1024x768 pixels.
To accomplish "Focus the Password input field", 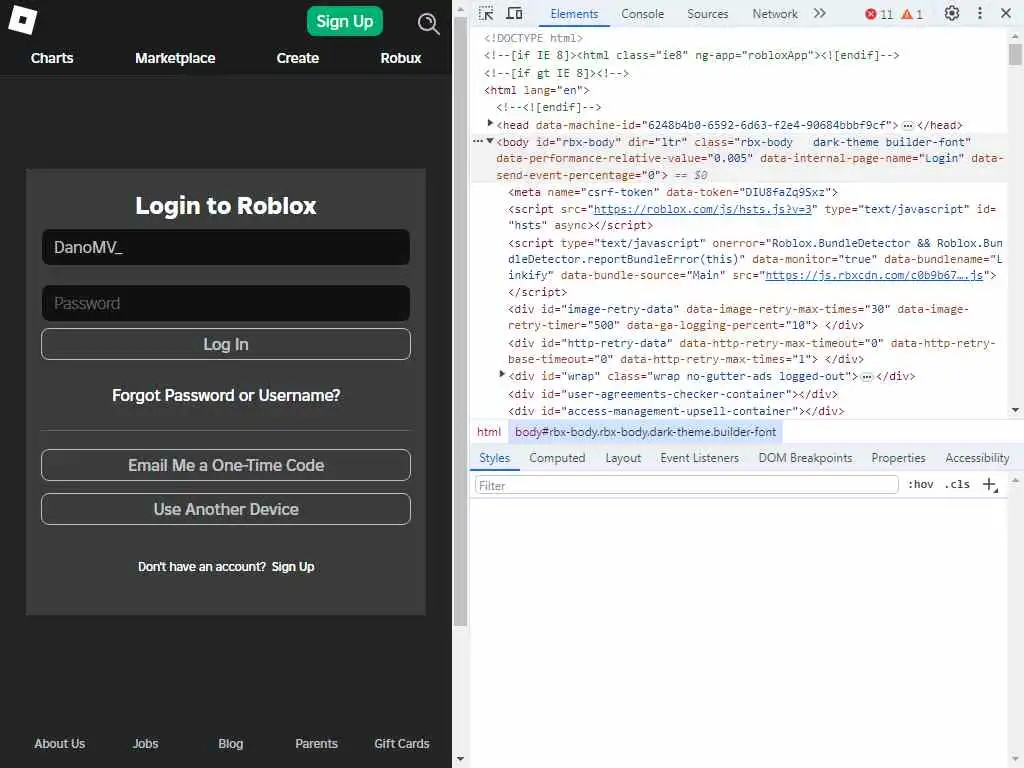I will tap(226, 303).
